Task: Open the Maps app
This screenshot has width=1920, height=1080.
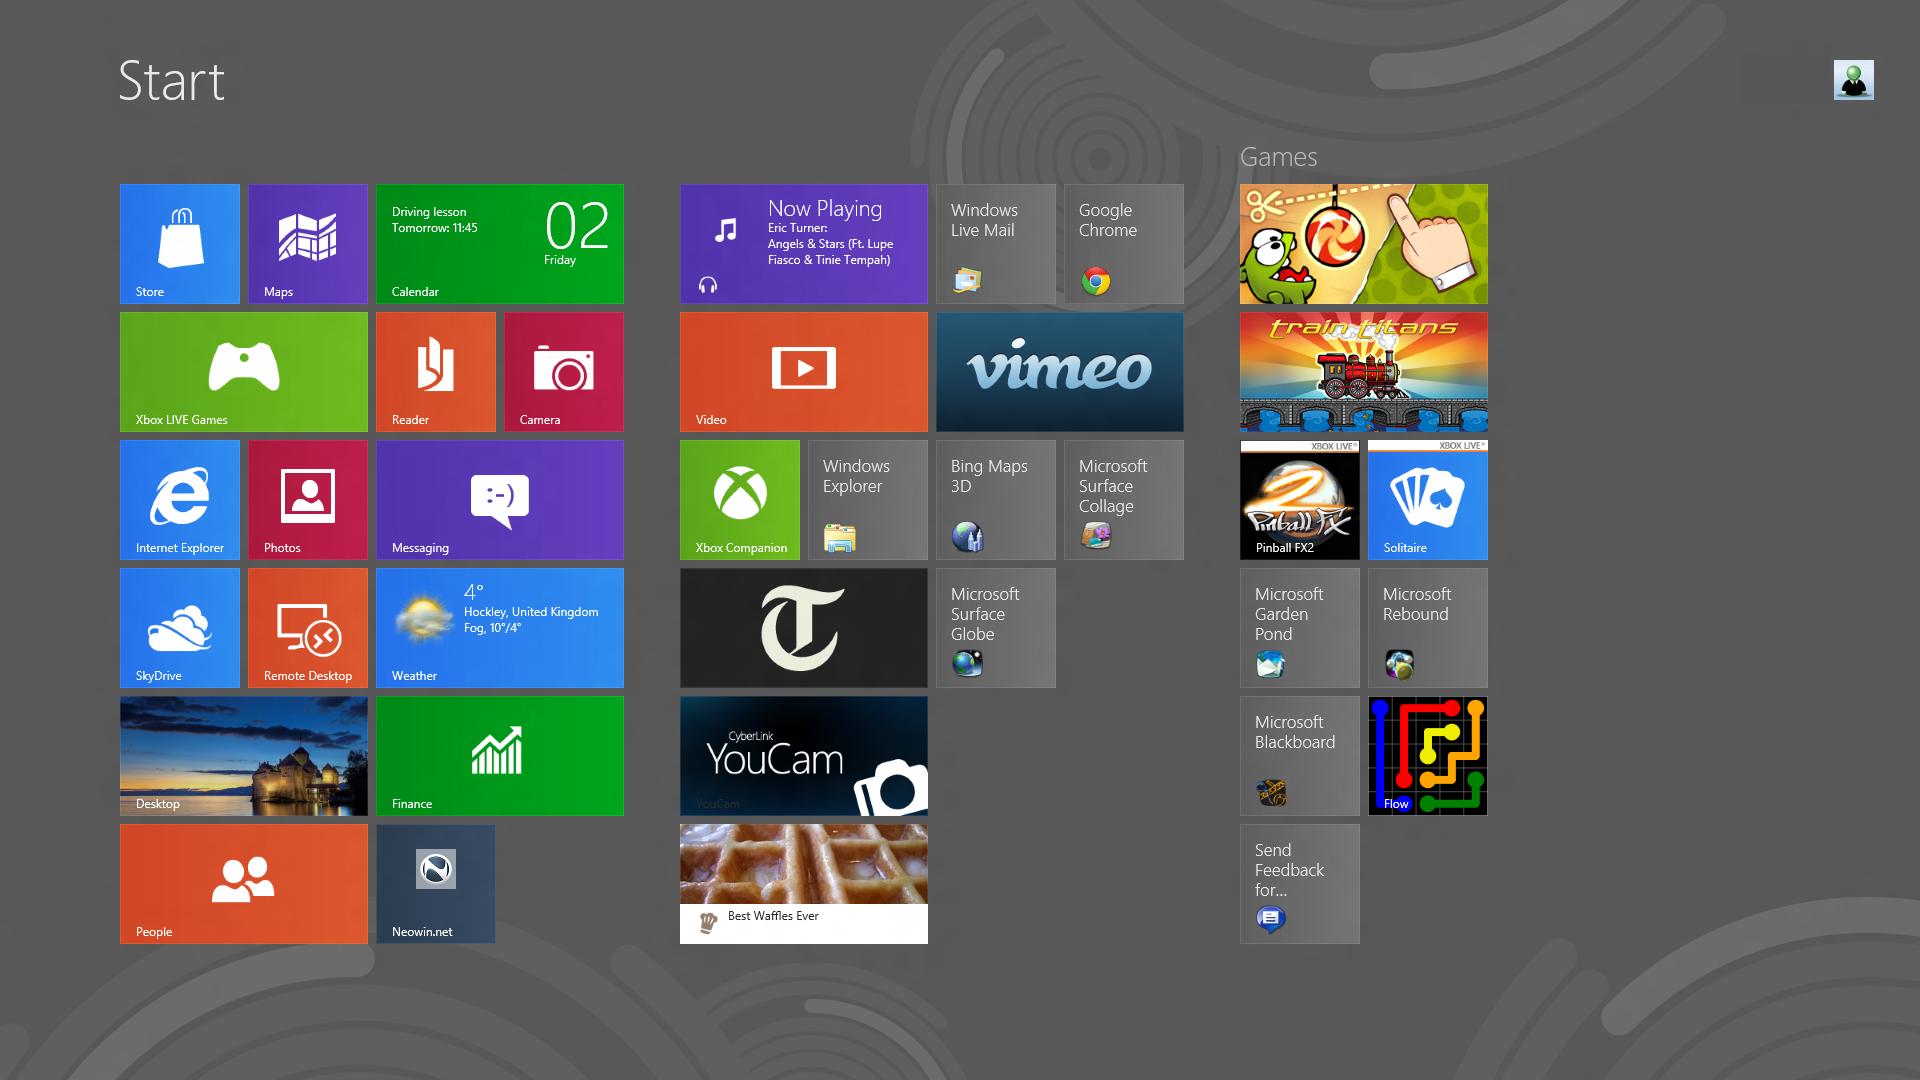Action: [307, 243]
